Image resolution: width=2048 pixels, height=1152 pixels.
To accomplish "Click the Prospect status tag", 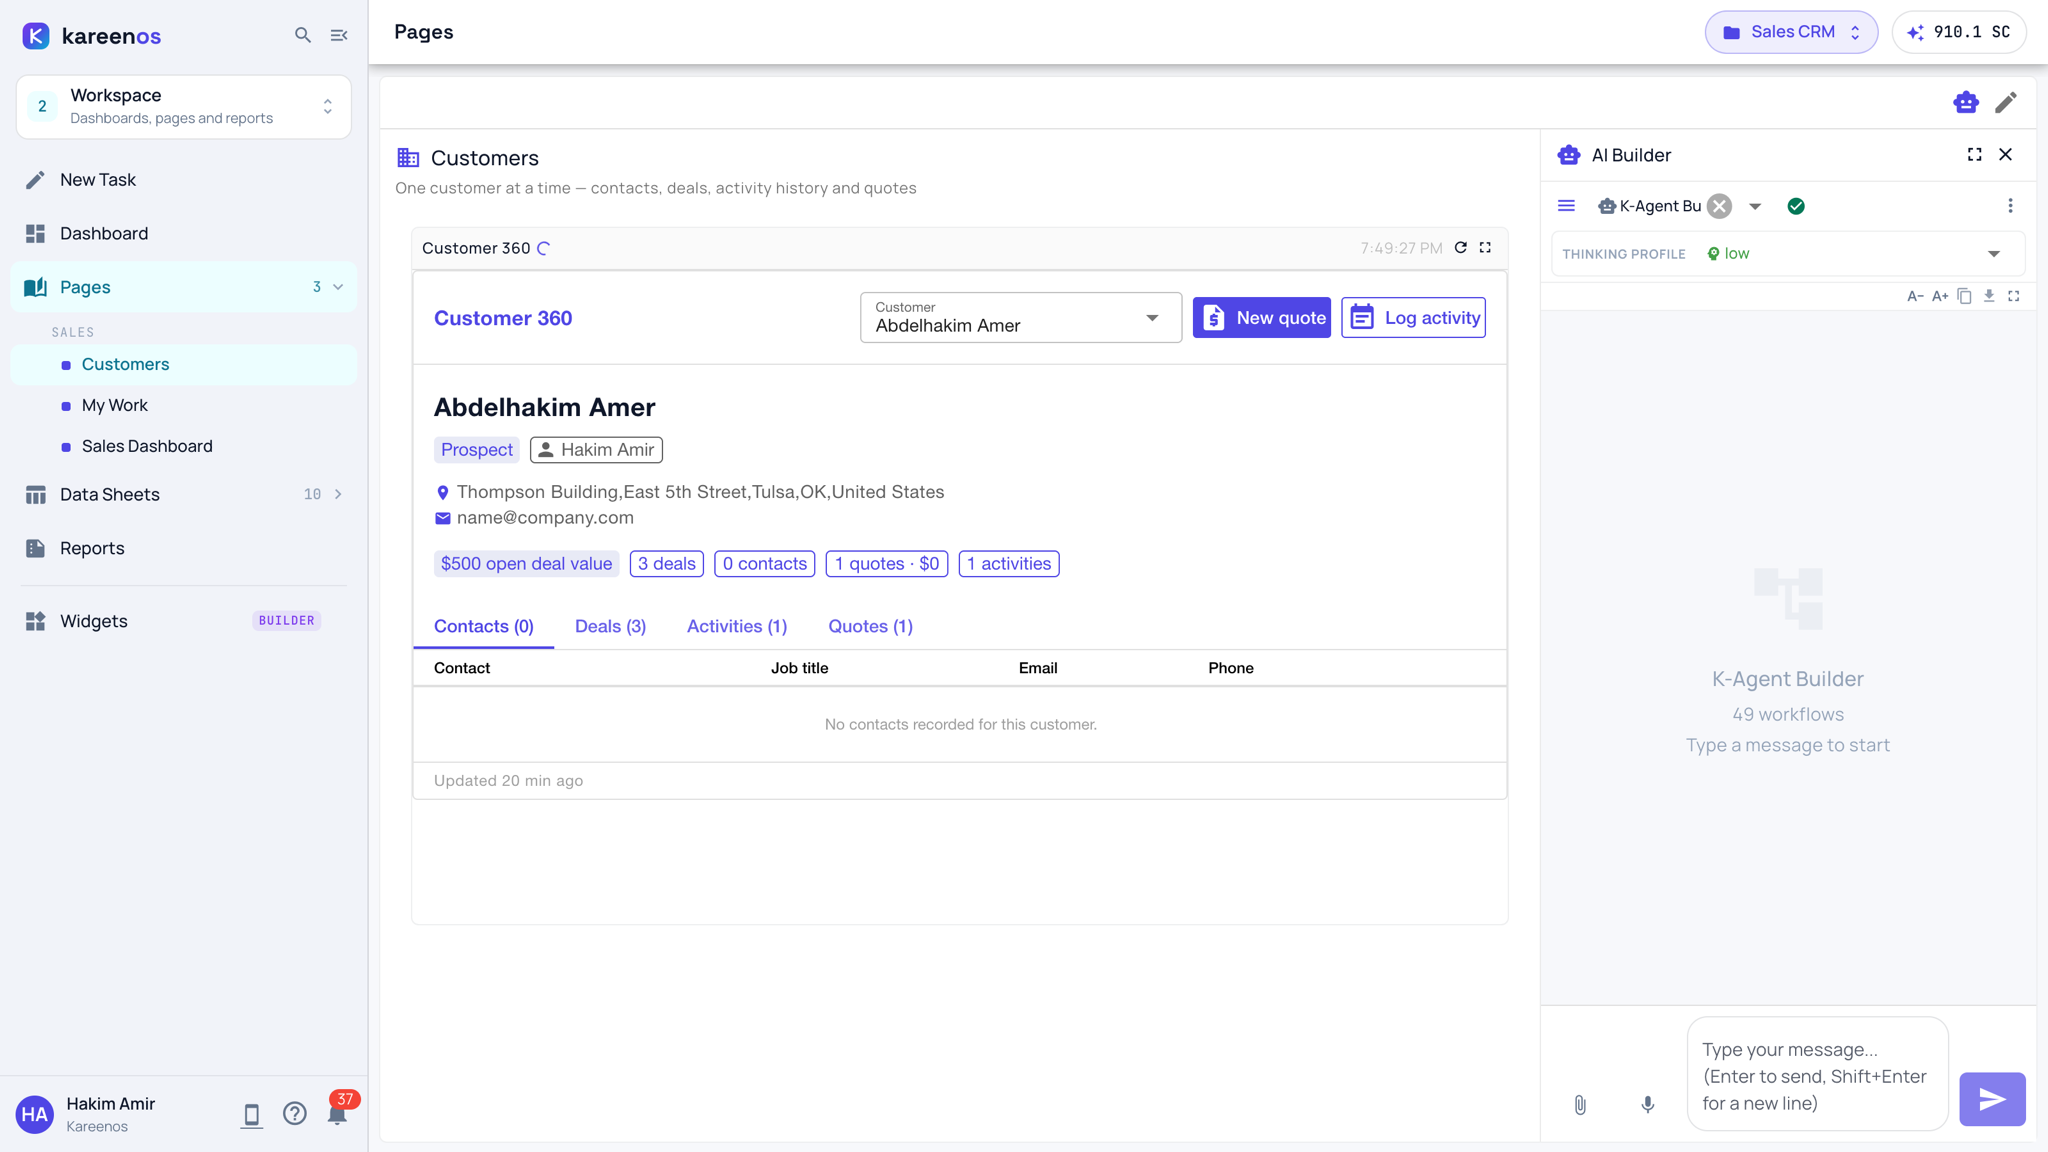I will pos(477,450).
